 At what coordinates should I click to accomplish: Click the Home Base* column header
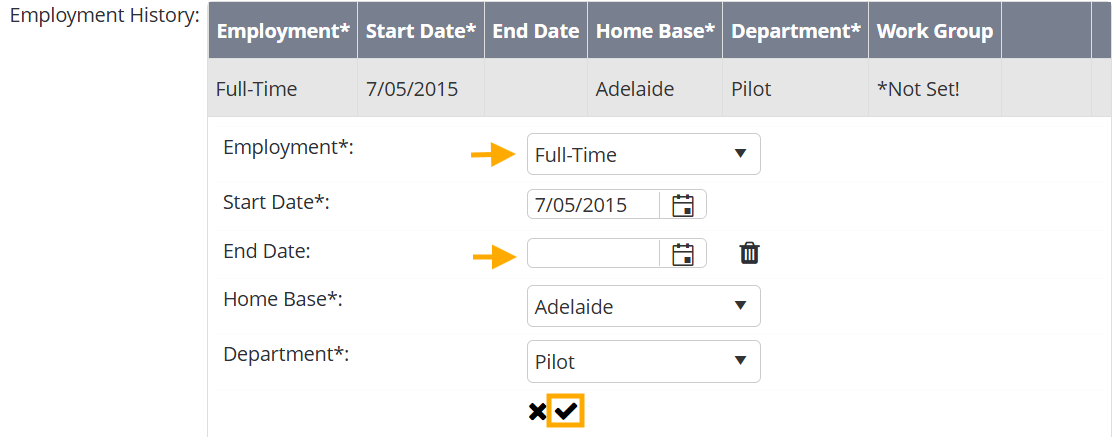click(x=655, y=31)
